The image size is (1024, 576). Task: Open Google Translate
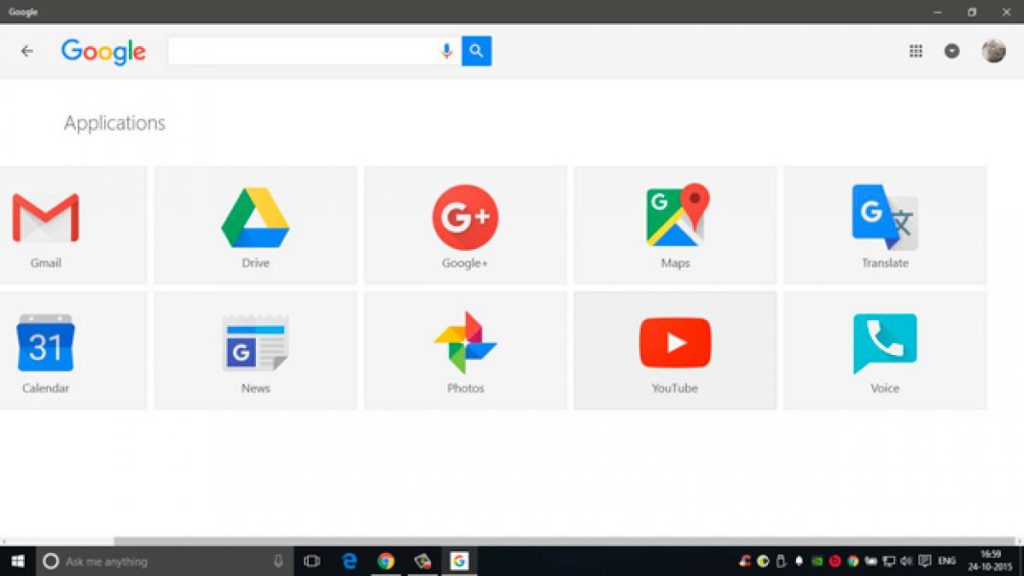885,220
